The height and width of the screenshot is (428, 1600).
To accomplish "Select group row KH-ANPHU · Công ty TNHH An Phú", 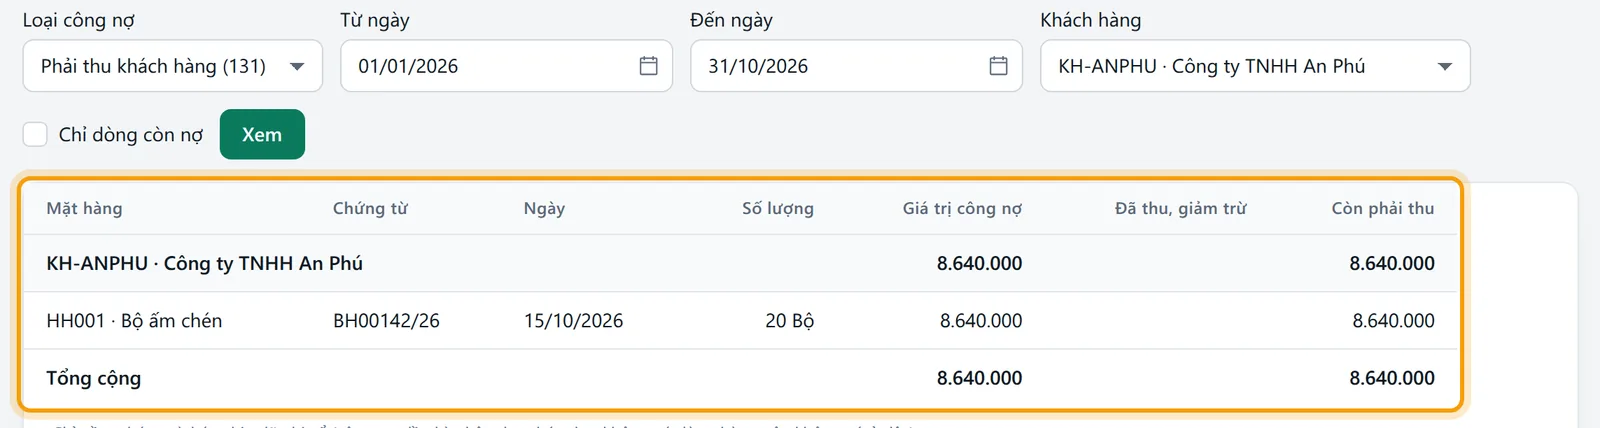I will coord(740,263).
